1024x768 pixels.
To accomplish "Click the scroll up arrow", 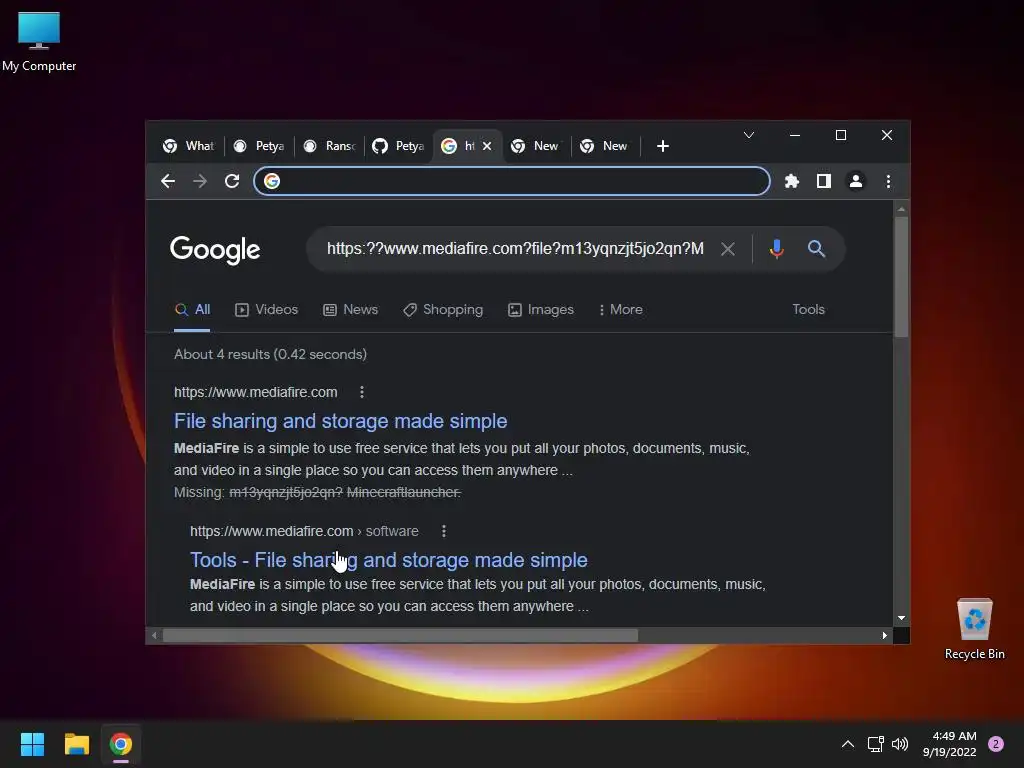I will [901, 210].
